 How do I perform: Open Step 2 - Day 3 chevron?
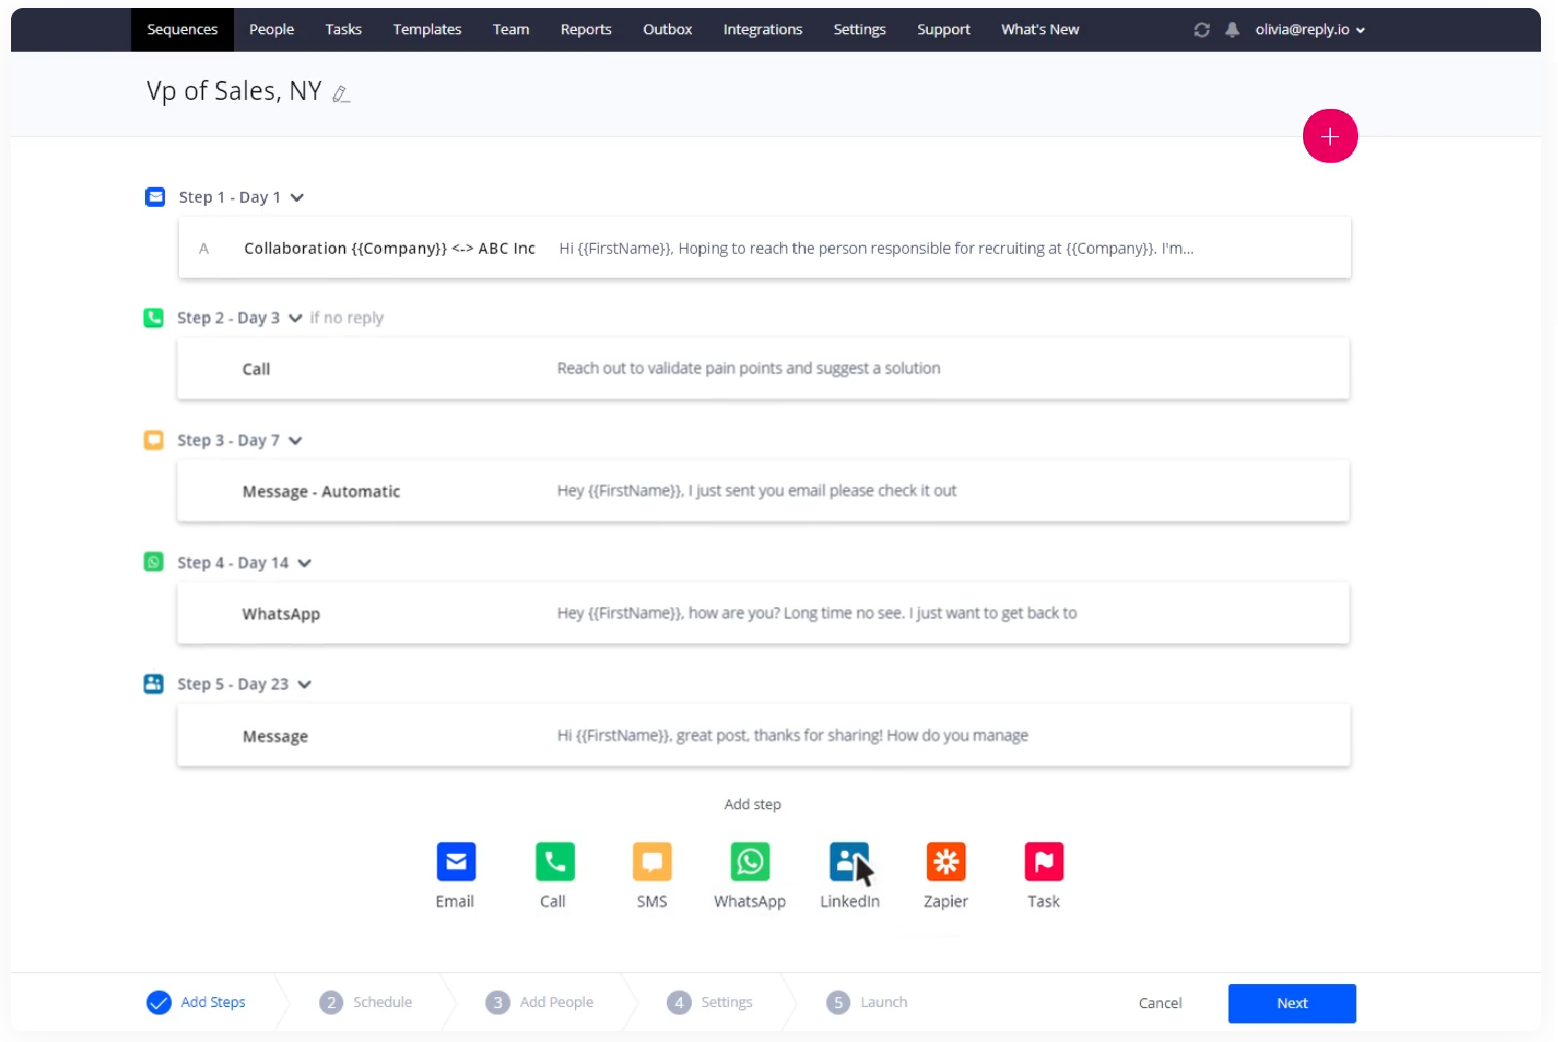(x=295, y=318)
